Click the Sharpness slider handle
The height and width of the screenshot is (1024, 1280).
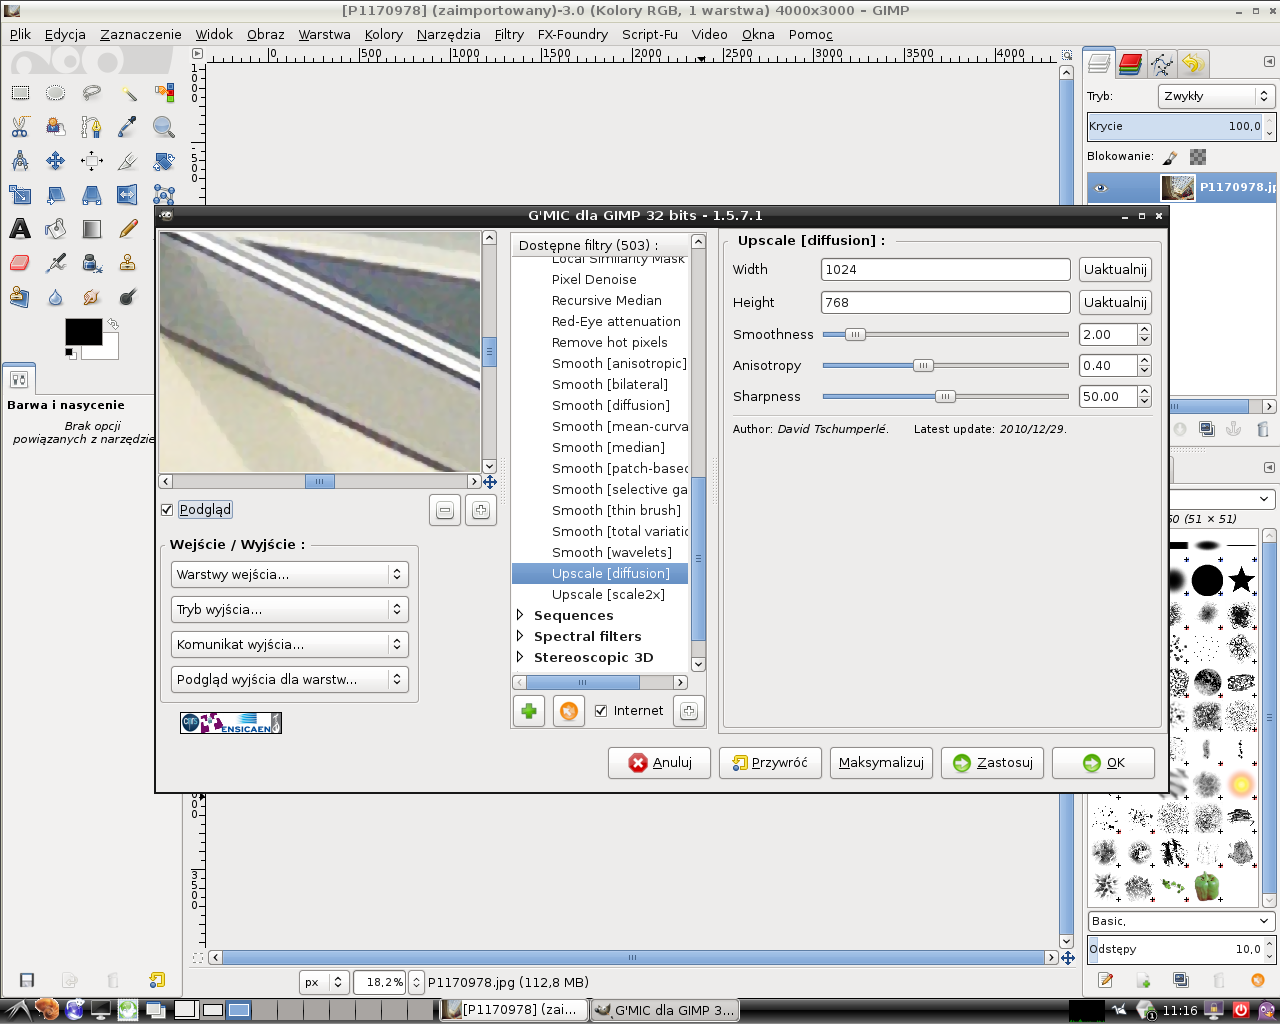click(945, 397)
